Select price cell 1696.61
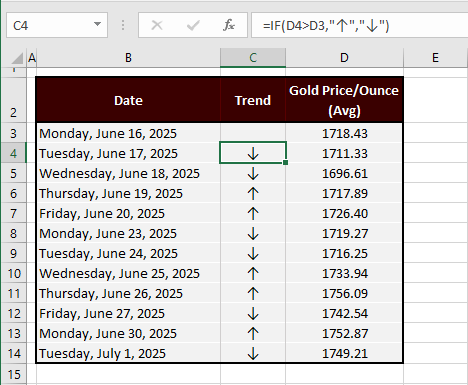 (344, 173)
